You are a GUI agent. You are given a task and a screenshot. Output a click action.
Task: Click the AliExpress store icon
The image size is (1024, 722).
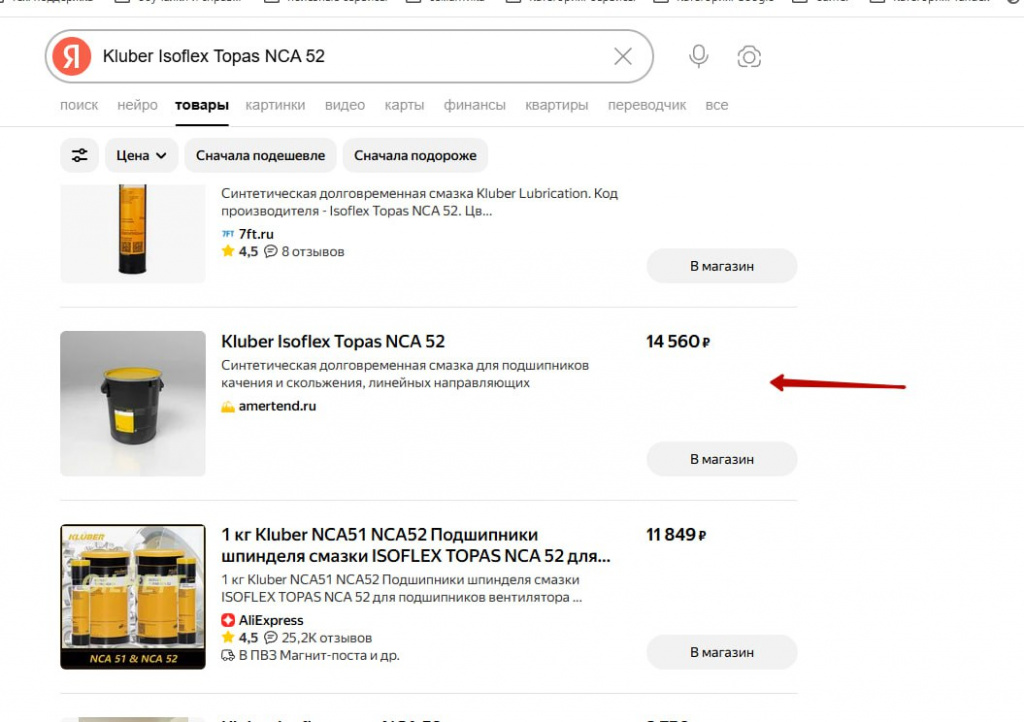tap(228, 621)
